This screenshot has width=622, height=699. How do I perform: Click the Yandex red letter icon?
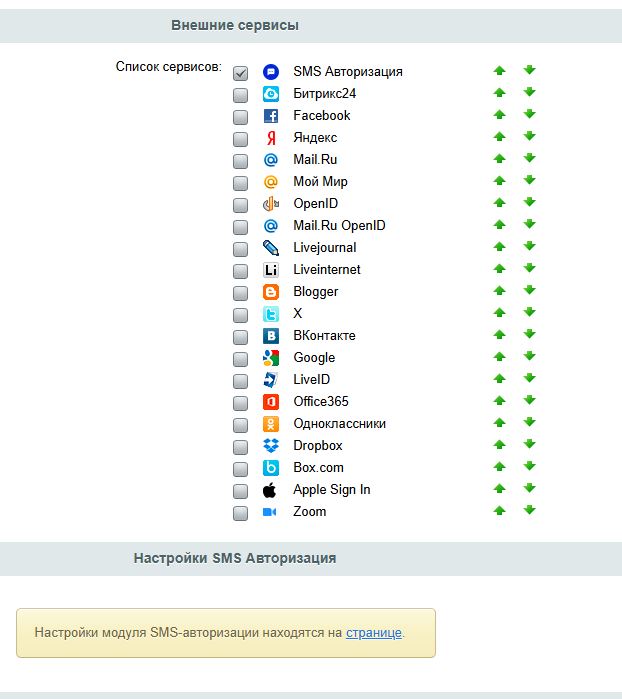click(270, 138)
